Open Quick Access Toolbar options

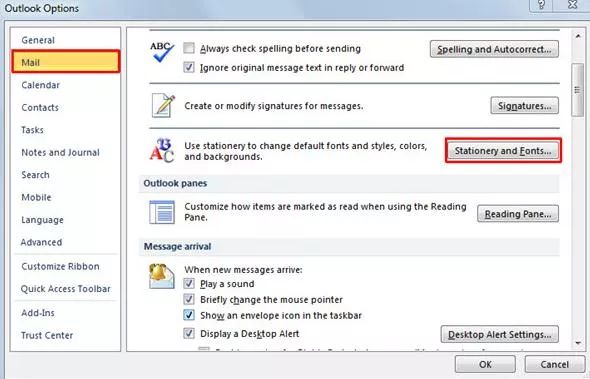point(65,289)
